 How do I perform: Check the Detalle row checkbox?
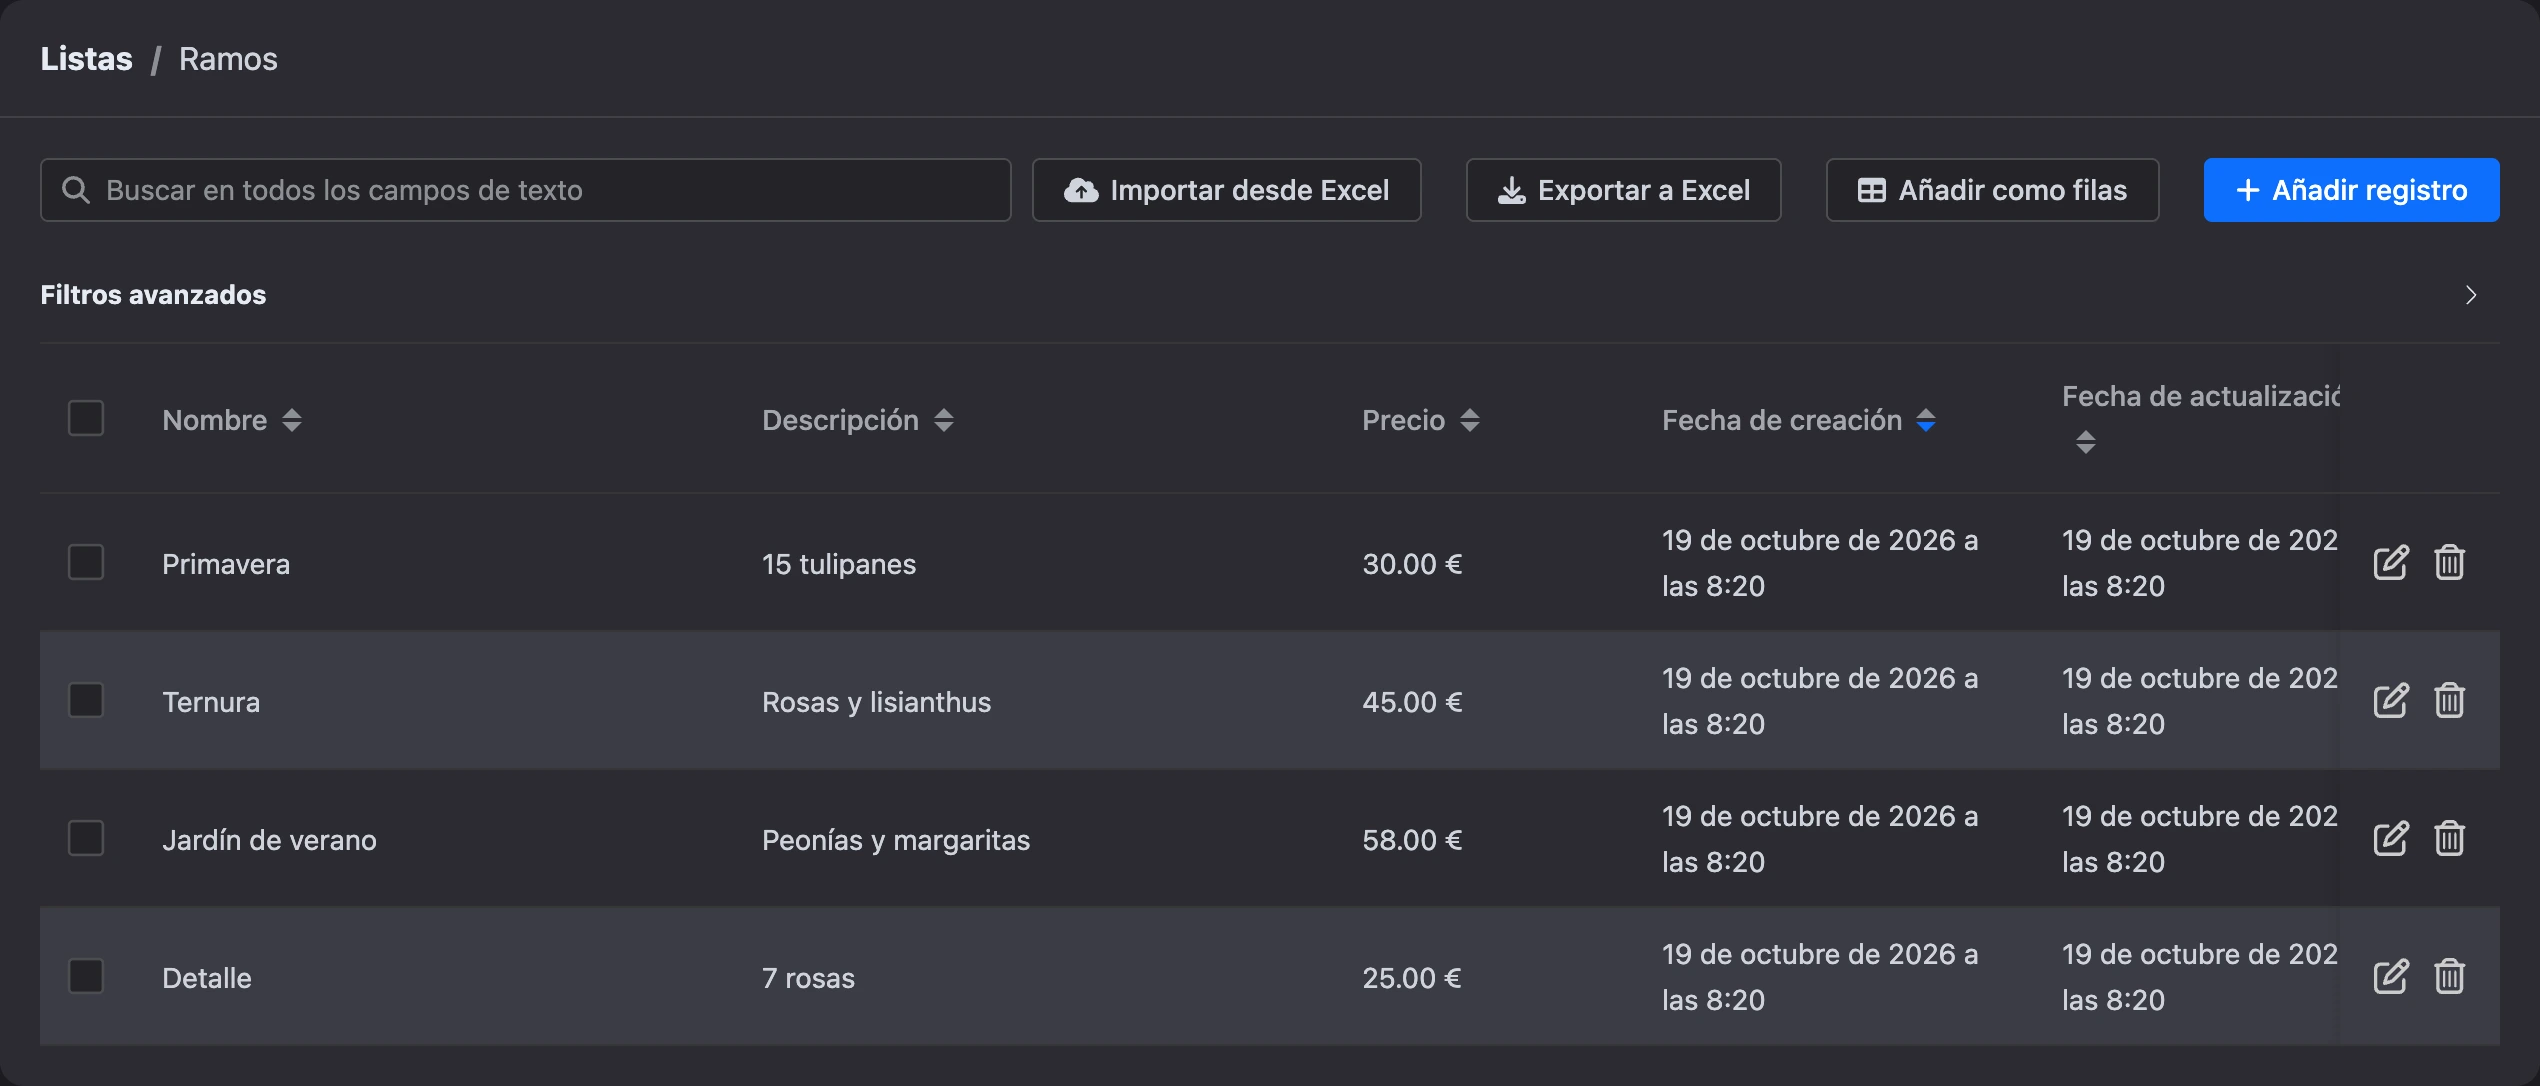(x=86, y=976)
